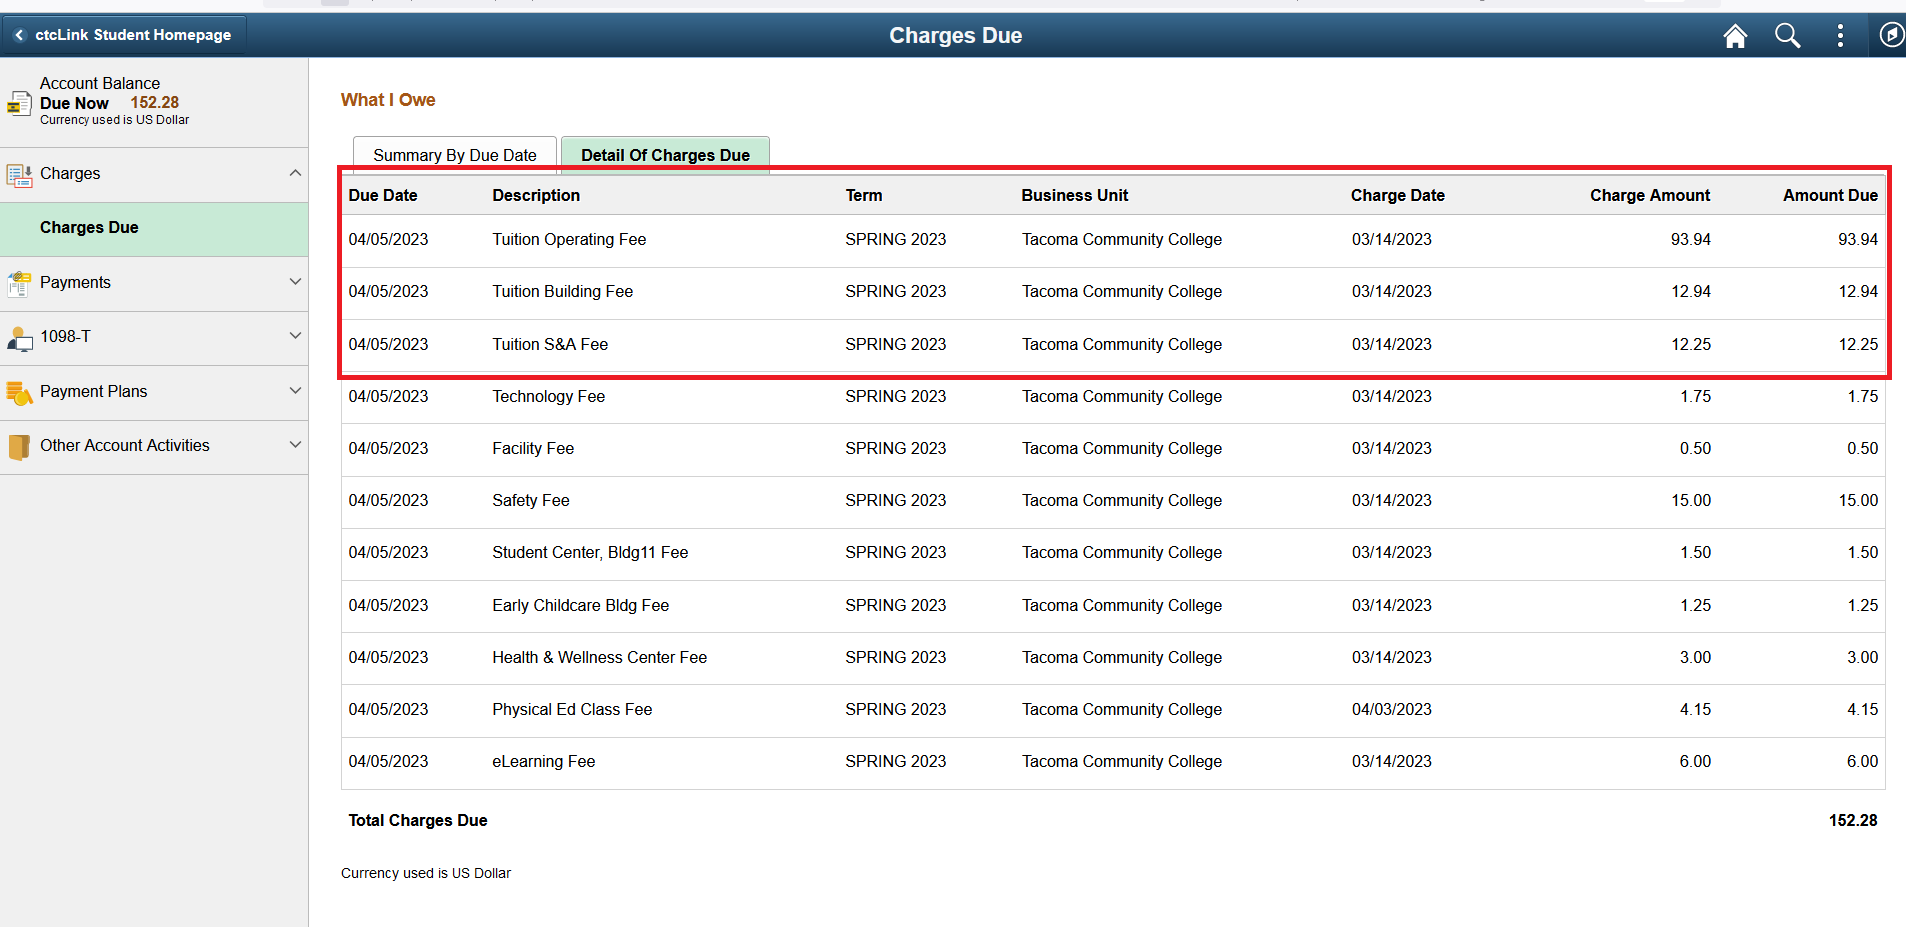Click the 152.28 total charges amount
This screenshot has height=927, width=1906.
(1853, 821)
